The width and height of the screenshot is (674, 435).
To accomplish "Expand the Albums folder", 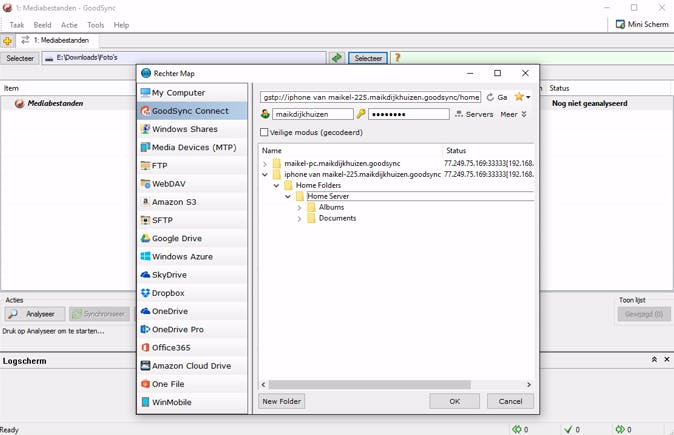I will click(x=300, y=208).
